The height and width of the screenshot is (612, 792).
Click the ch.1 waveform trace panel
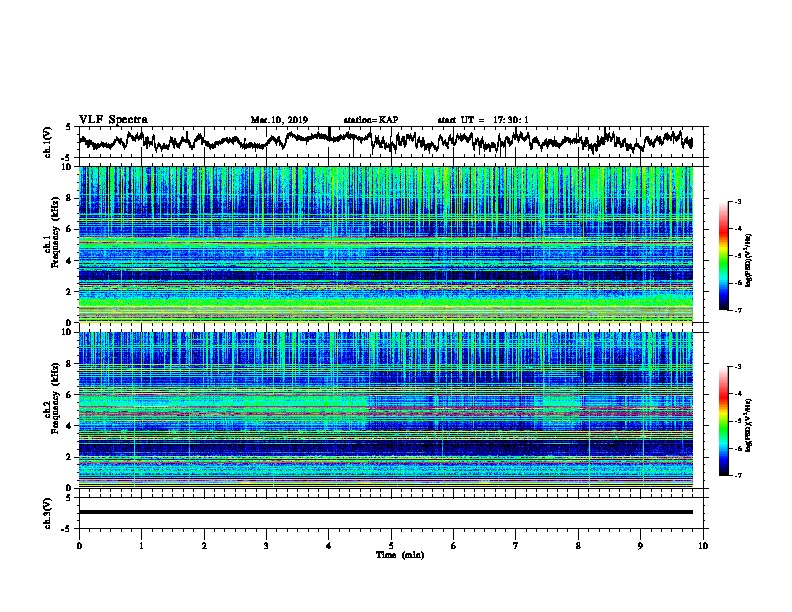point(391,142)
